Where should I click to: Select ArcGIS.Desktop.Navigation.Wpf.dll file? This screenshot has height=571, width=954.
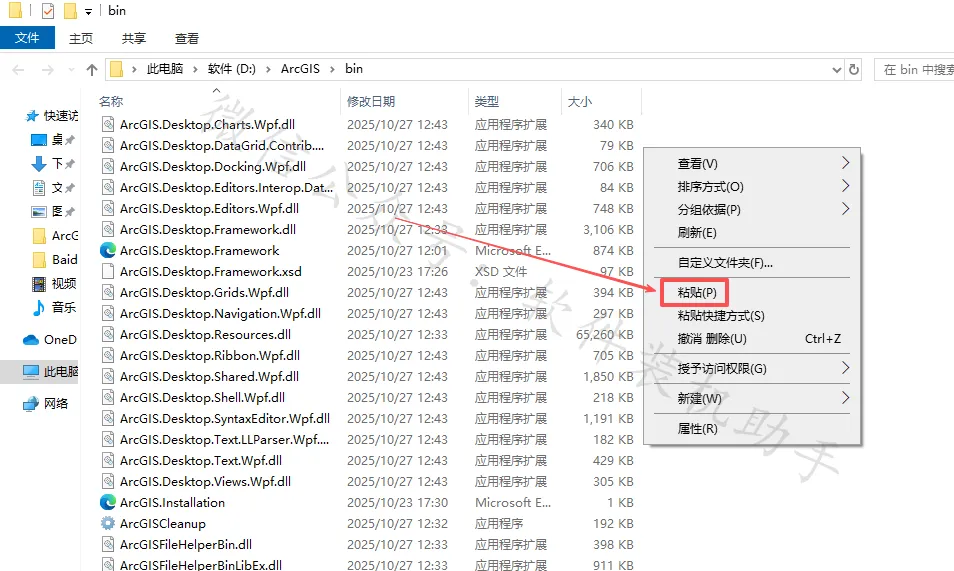[x=220, y=314]
